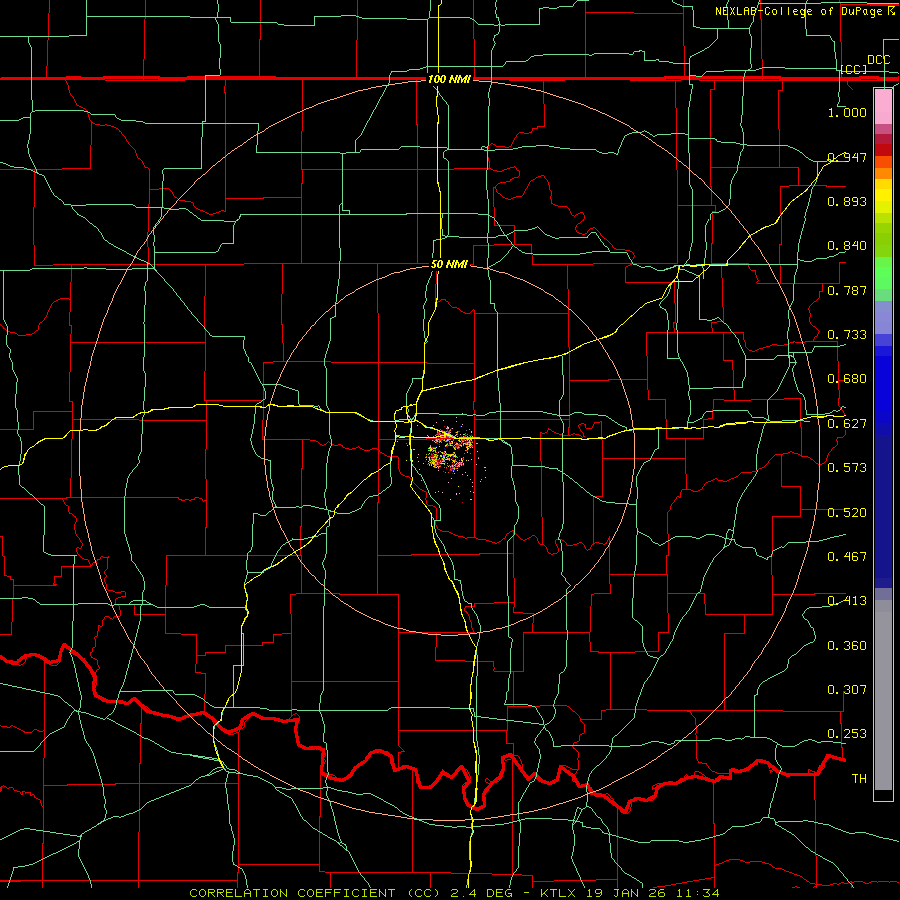Click the 0.947 scale value

(x=847, y=157)
